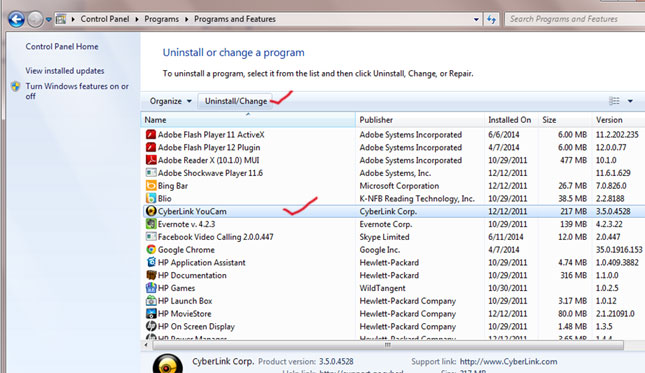Sort by the Size column header
Screen dimensions: 645x373
coord(565,120)
